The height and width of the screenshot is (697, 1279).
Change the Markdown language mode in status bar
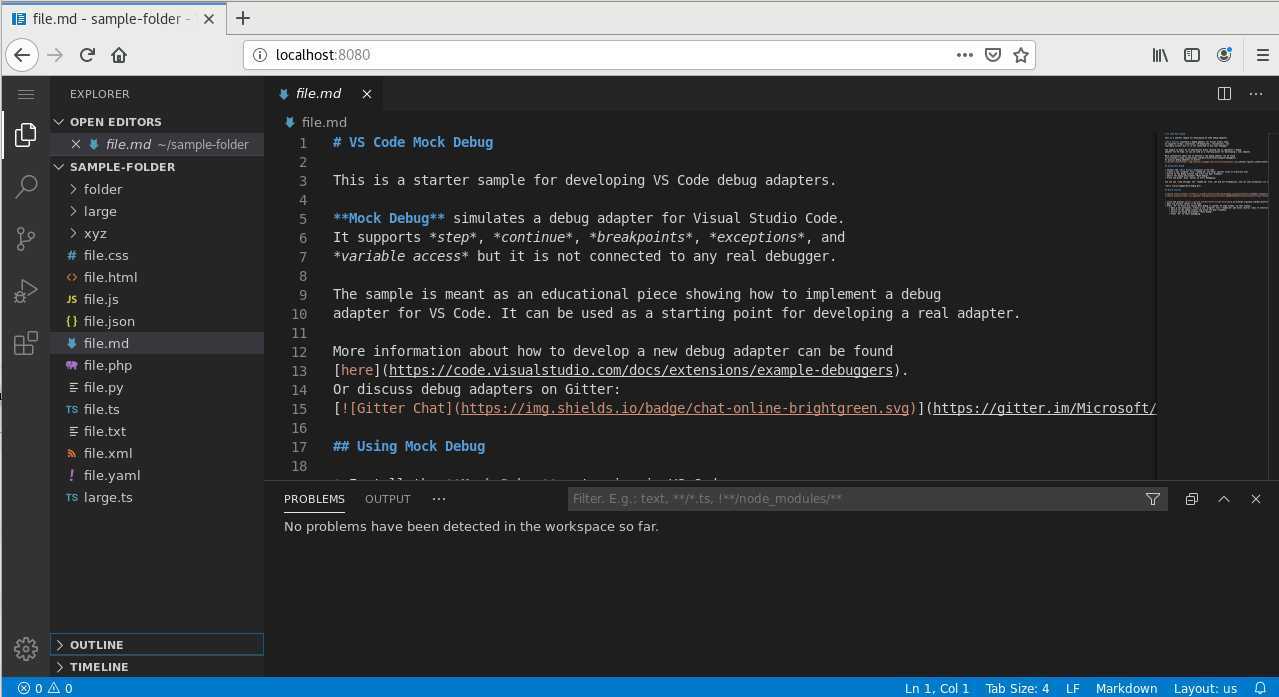pos(1126,688)
